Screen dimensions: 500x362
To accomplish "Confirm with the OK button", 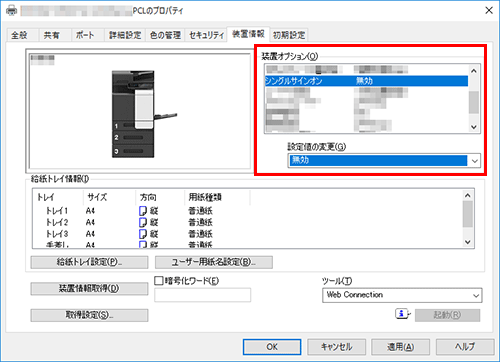I will tap(272, 347).
